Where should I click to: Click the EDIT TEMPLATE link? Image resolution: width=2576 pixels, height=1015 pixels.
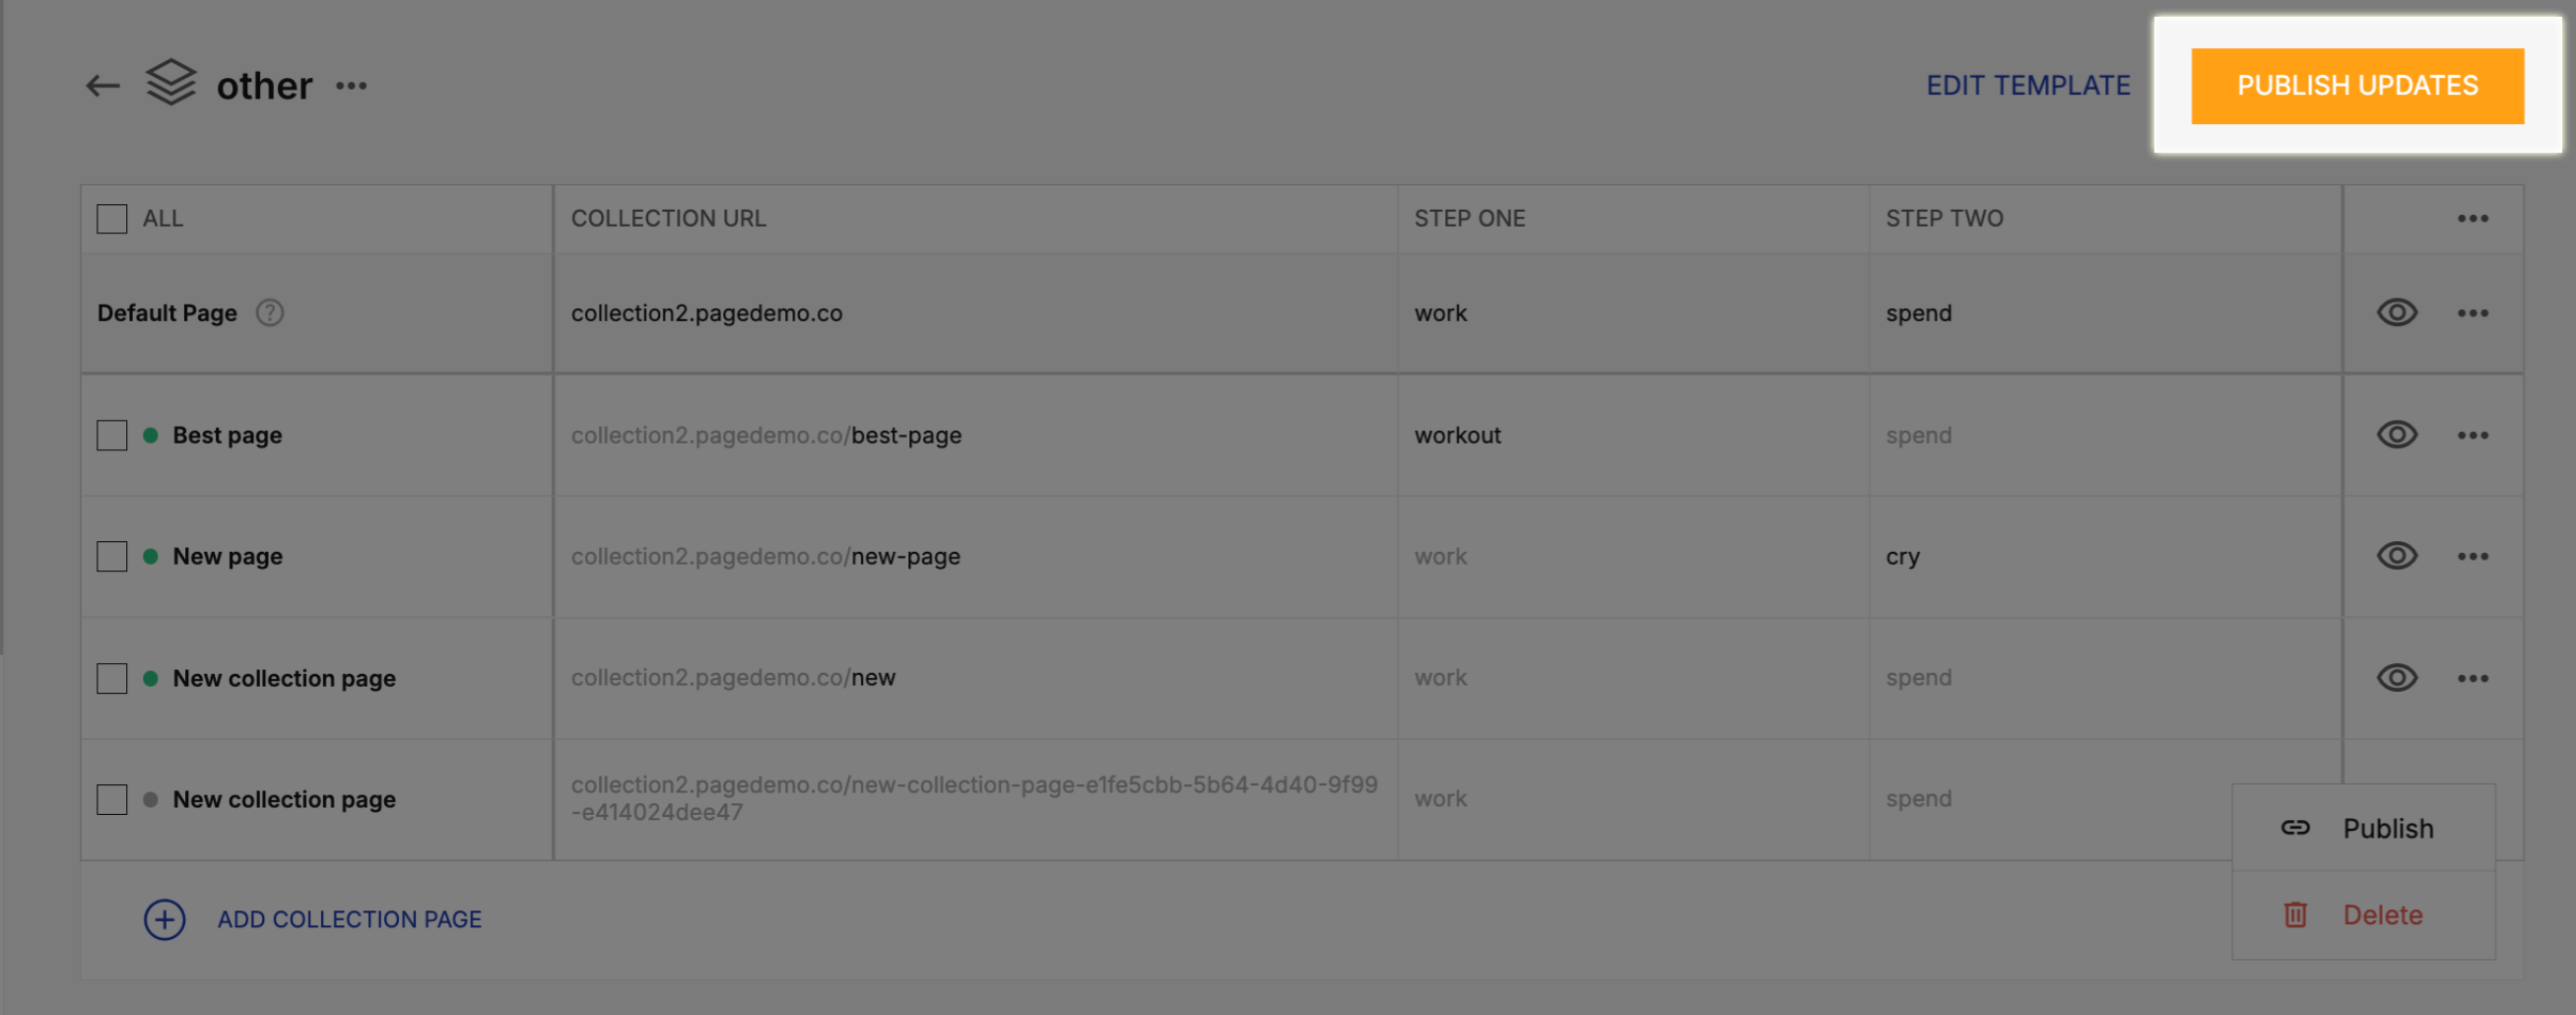(x=2027, y=85)
